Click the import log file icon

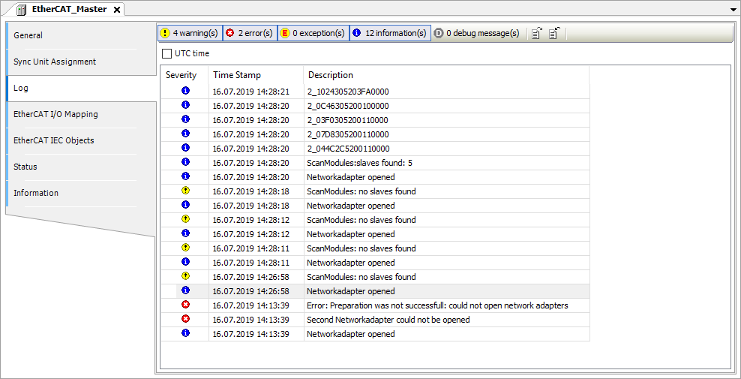[554, 34]
